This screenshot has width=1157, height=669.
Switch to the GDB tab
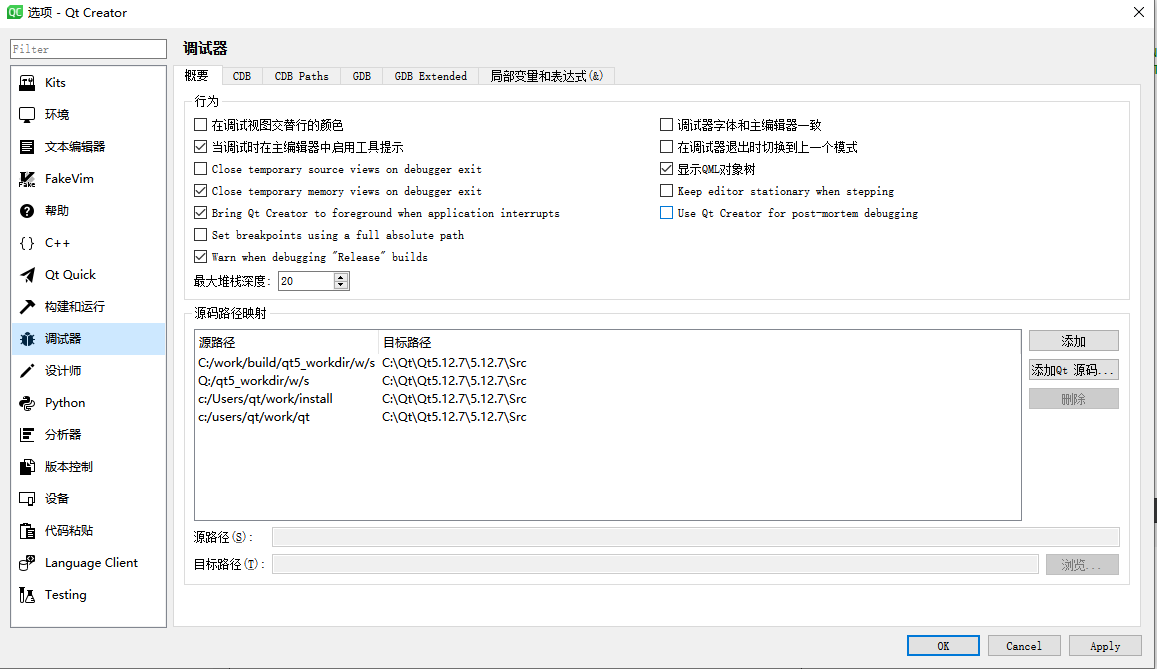(361, 75)
